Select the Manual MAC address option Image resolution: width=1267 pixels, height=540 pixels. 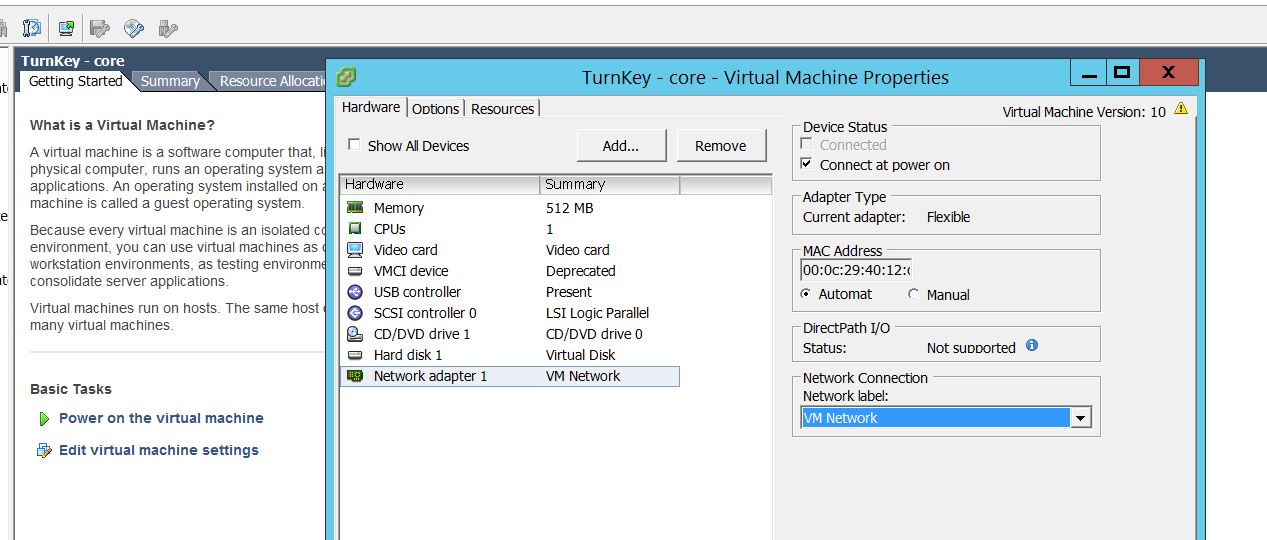click(914, 294)
